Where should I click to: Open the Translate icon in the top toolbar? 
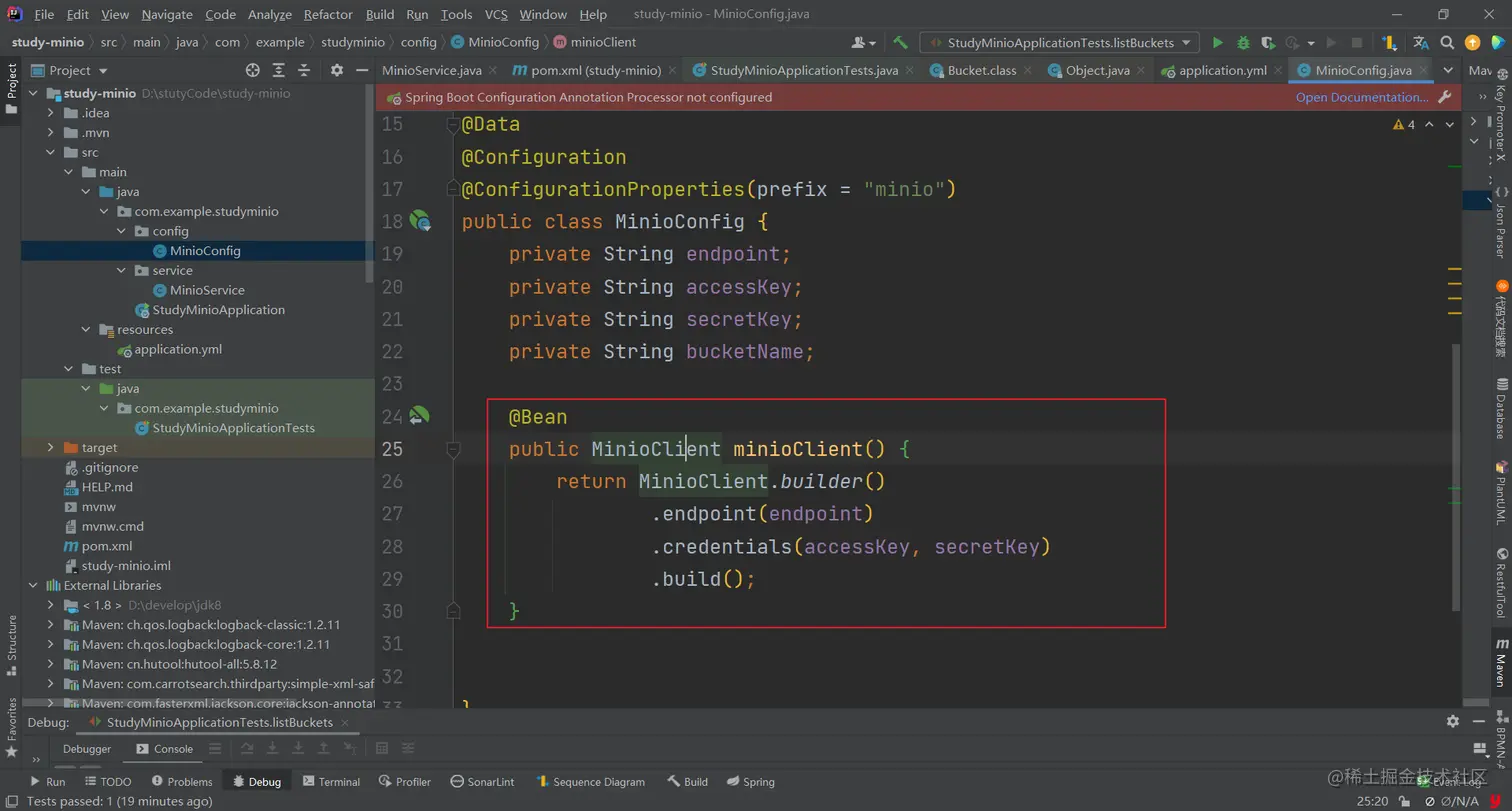(1420, 43)
